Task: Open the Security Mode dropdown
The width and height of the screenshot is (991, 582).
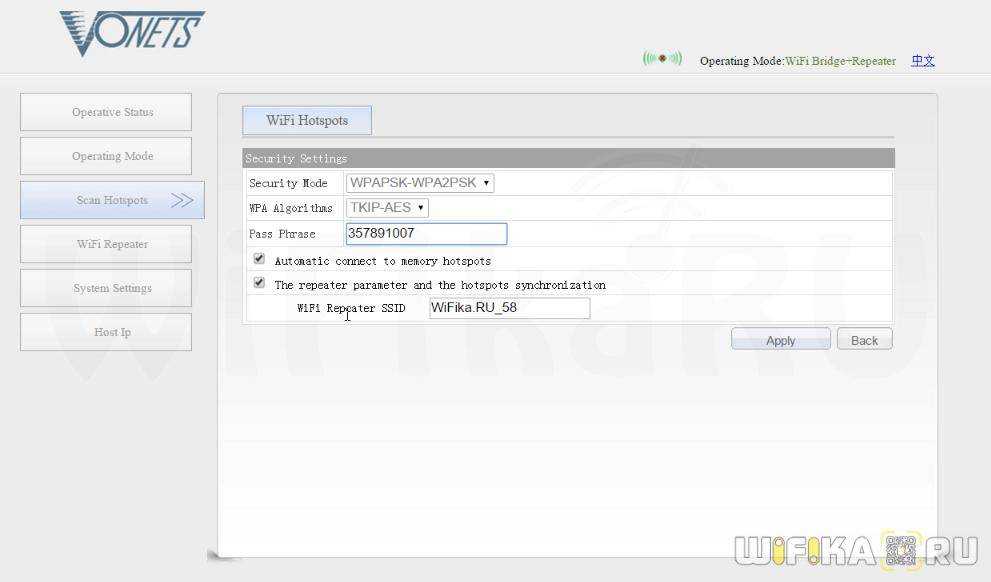Action: tap(419, 183)
